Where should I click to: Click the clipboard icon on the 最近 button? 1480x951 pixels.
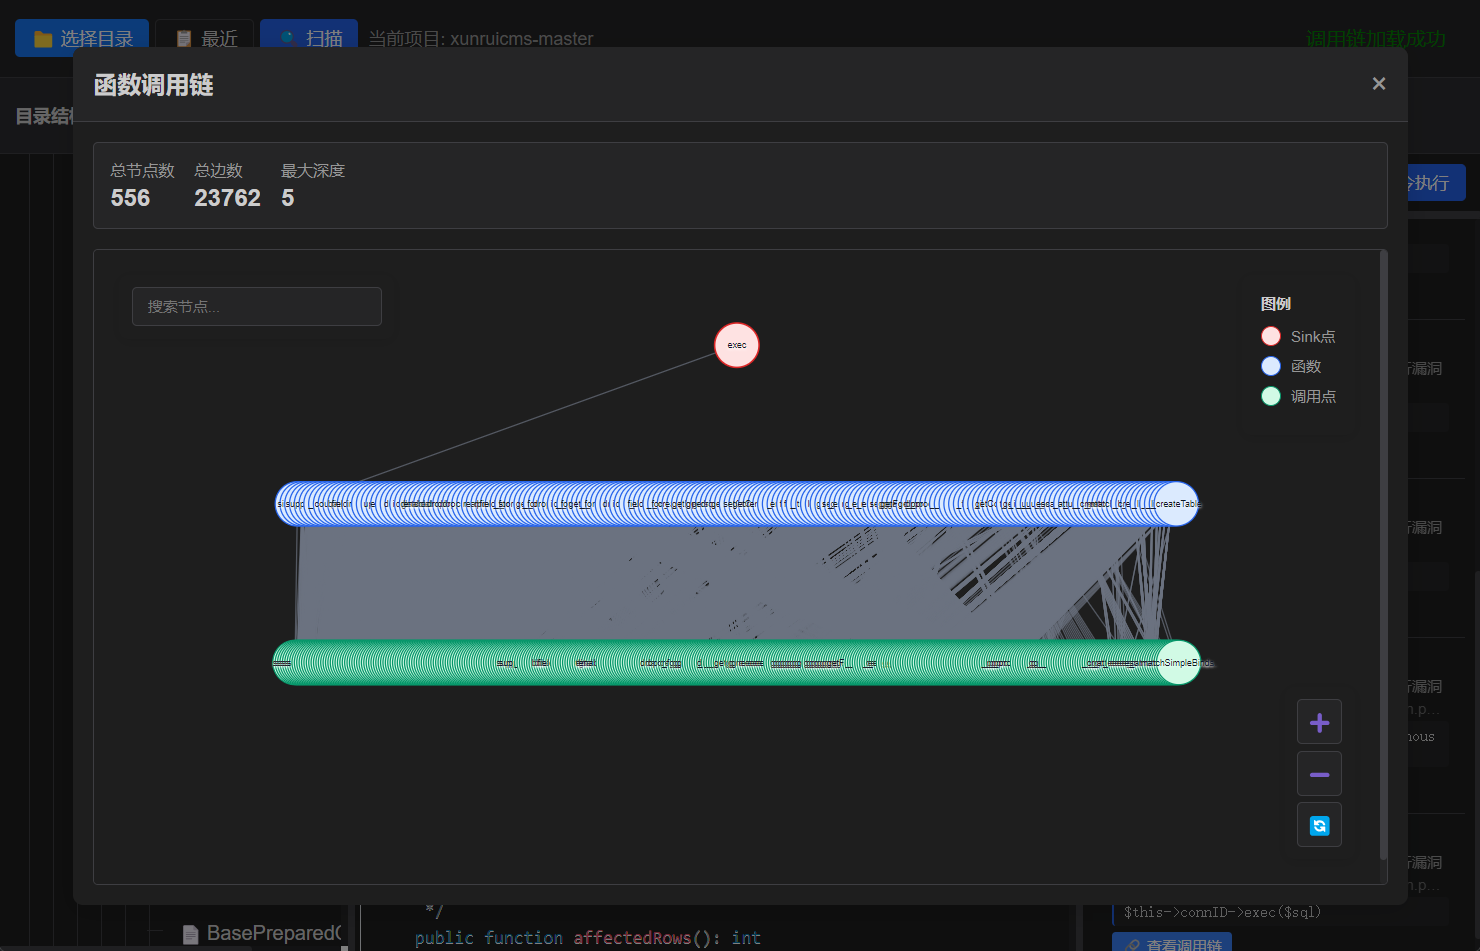tap(183, 36)
